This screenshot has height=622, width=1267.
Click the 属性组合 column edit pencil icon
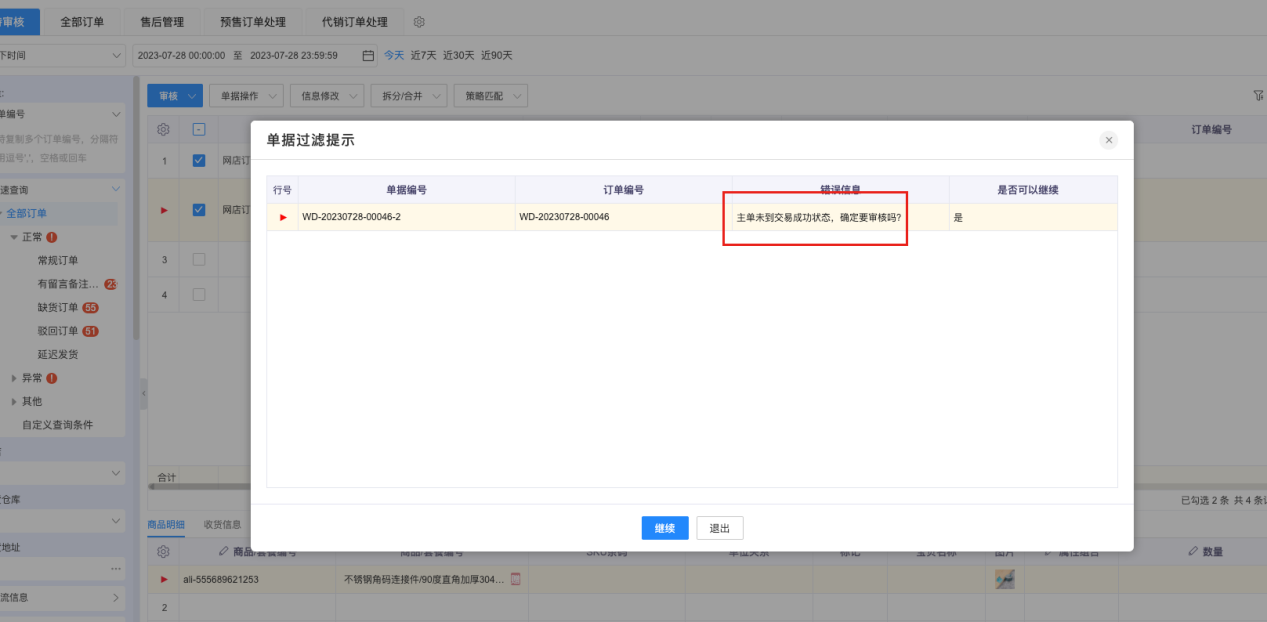[1047, 551]
